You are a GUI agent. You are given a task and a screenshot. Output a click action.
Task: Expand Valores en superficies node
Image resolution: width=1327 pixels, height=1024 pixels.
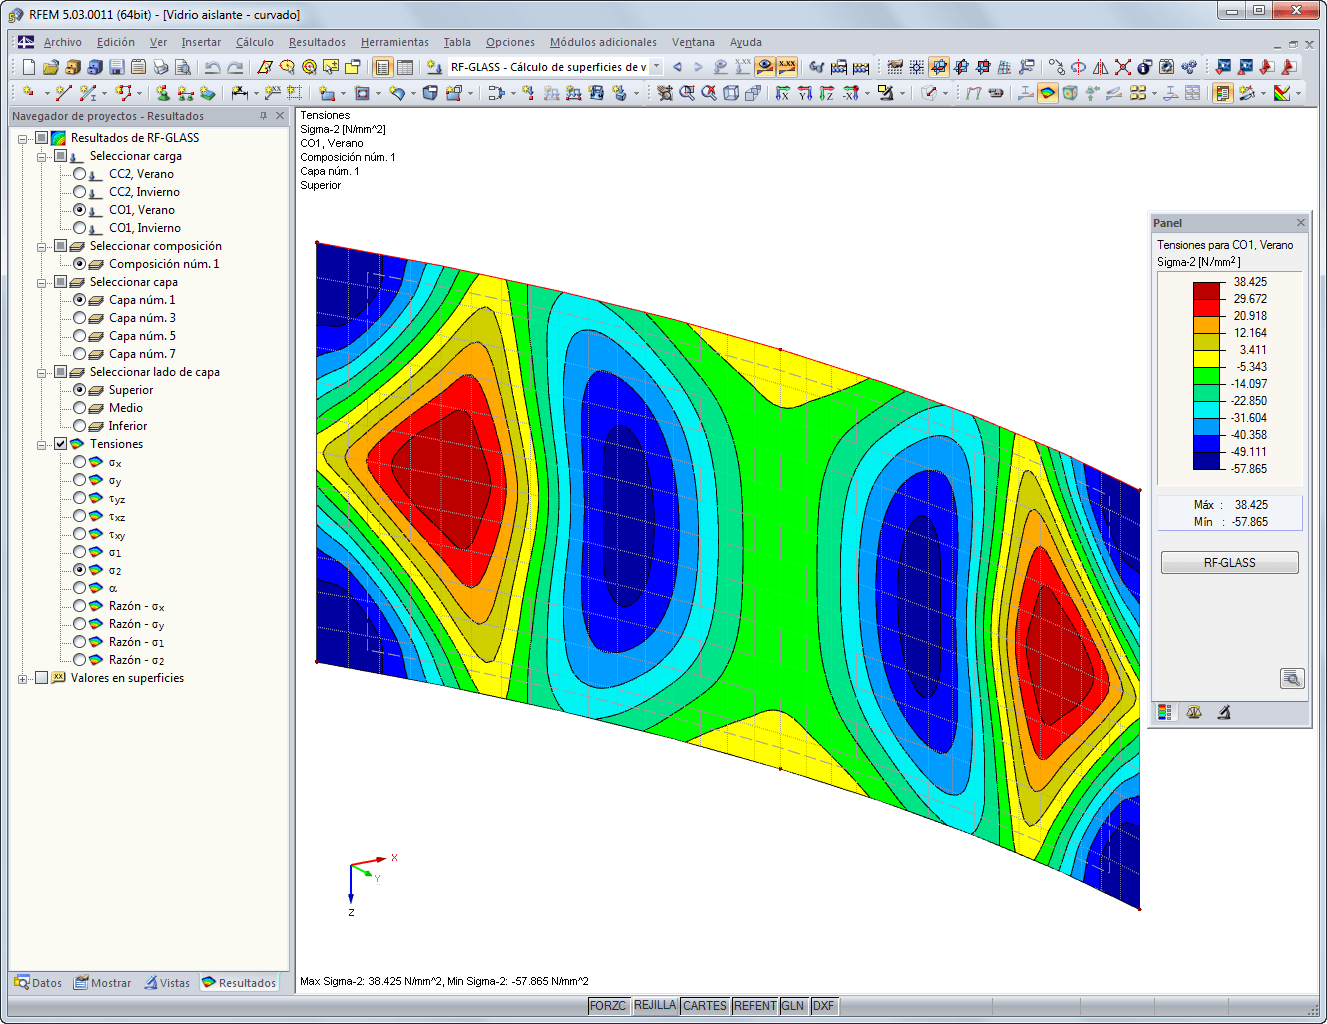21,678
